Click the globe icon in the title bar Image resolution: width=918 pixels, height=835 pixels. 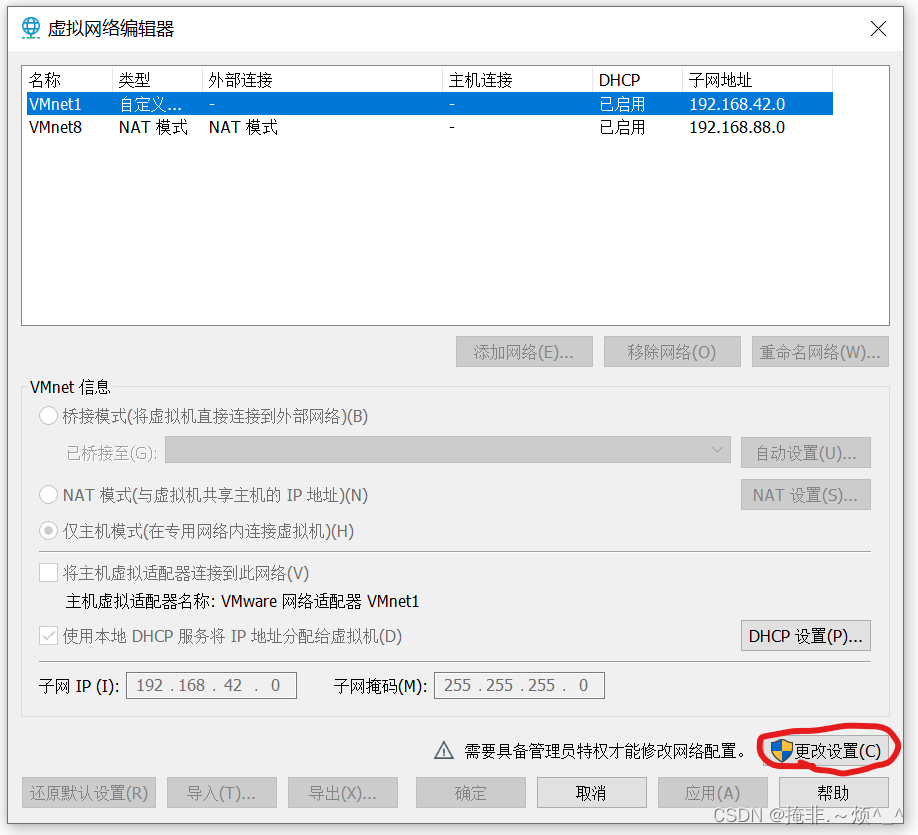(x=30, y=28)
